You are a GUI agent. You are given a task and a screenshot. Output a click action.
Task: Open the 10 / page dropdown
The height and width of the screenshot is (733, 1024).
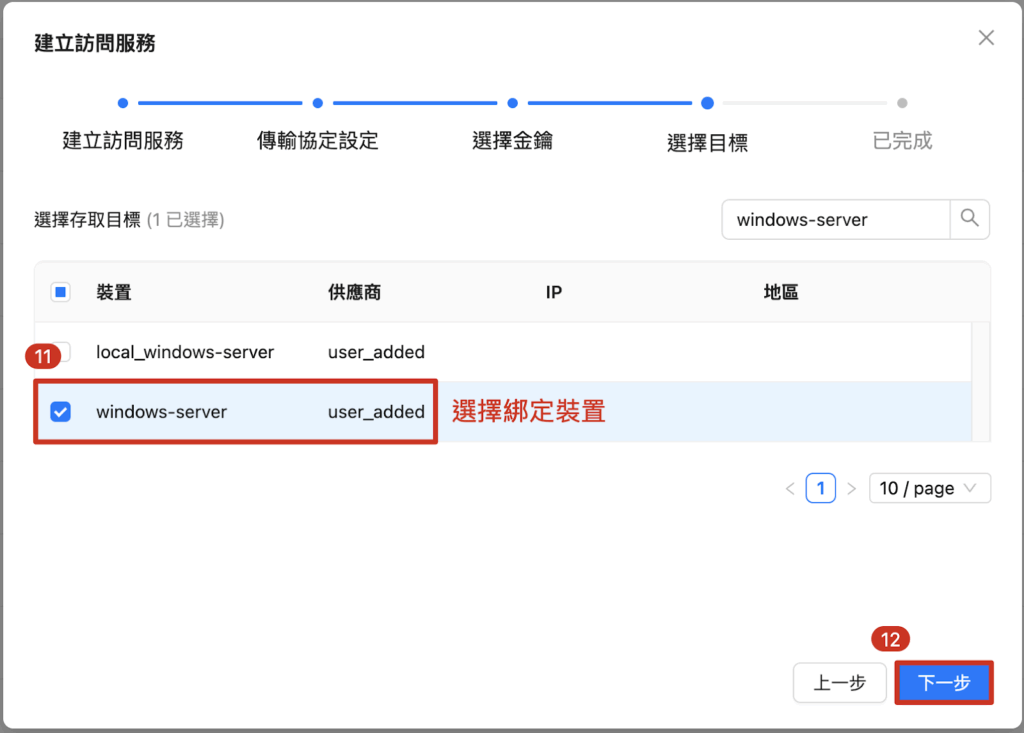click(x=929, y=489)
